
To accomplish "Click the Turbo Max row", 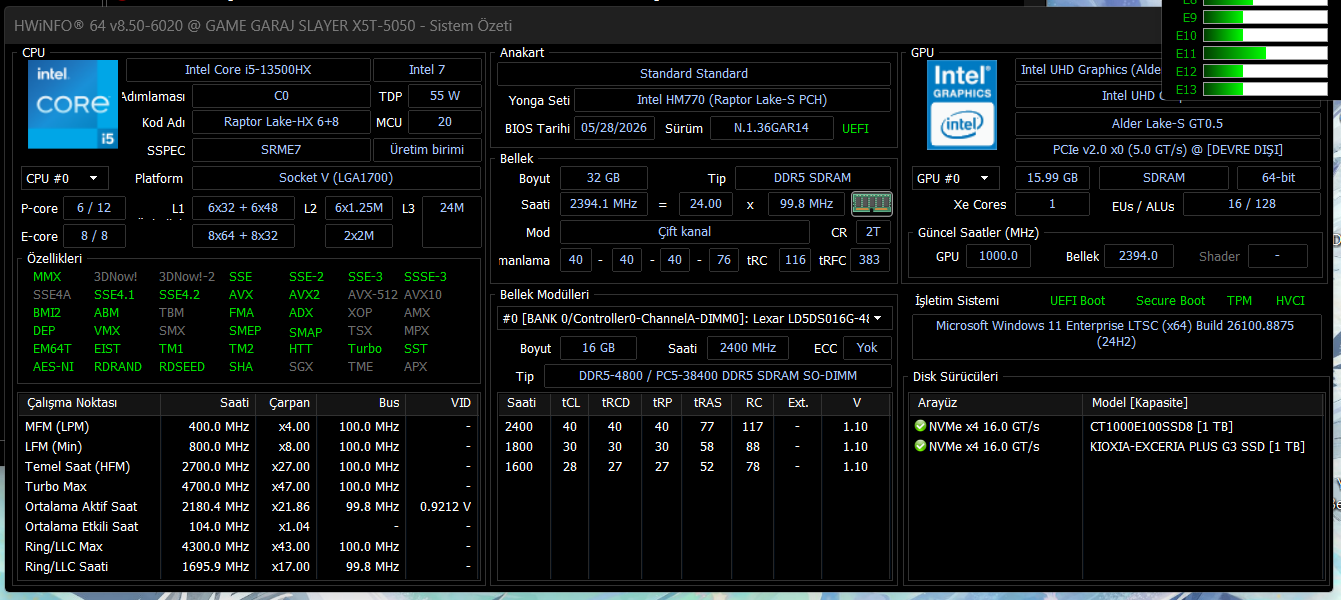I will point(250,486).
